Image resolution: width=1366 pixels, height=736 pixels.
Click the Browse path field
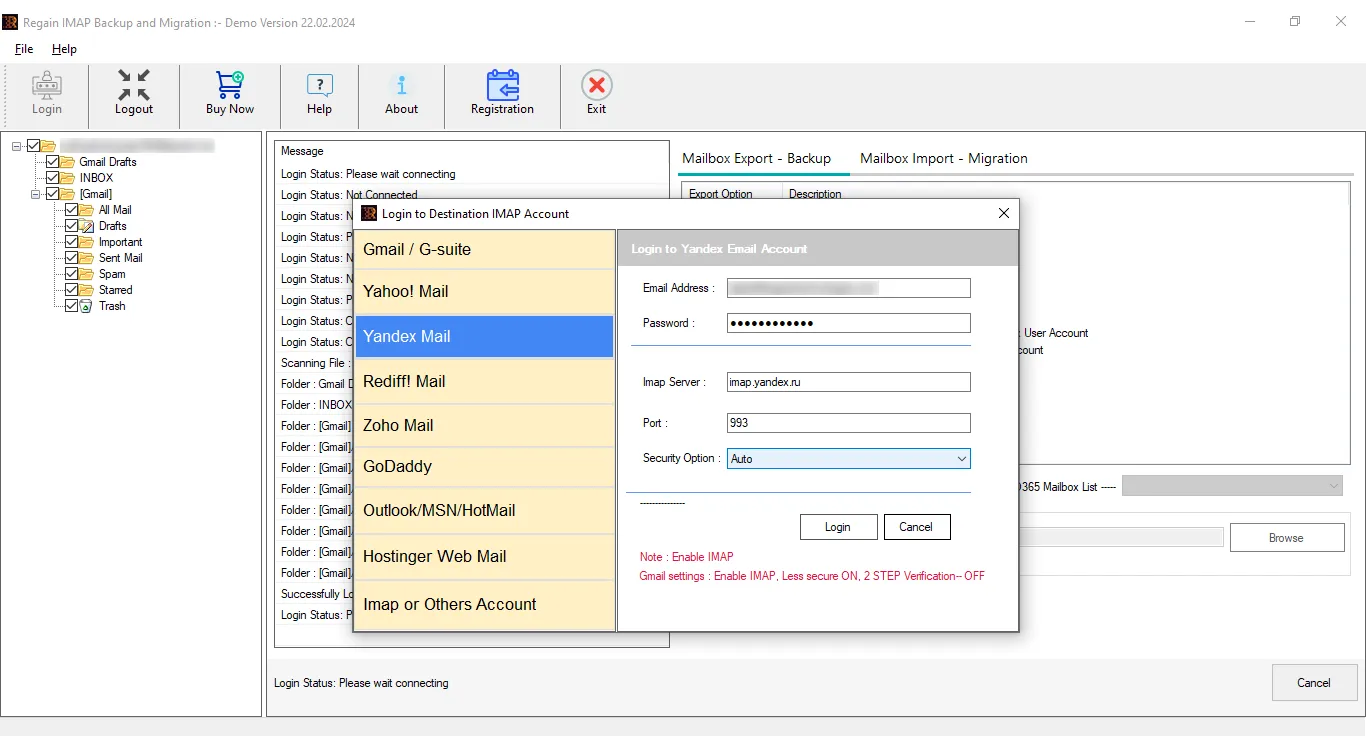1120,537
